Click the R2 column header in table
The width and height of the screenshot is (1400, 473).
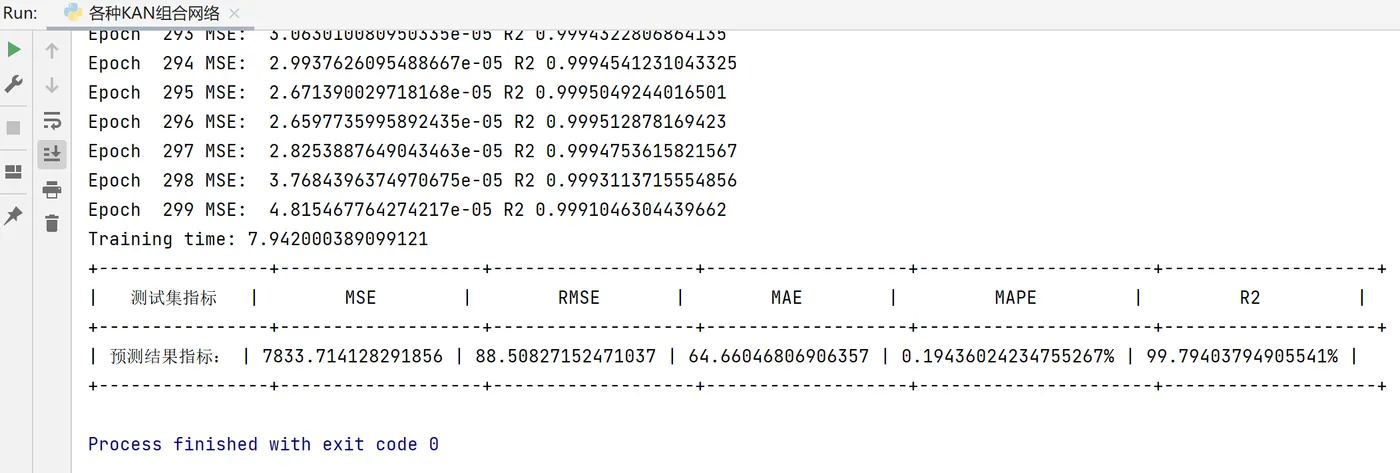pyautogui.click(x=1249, y=298)
